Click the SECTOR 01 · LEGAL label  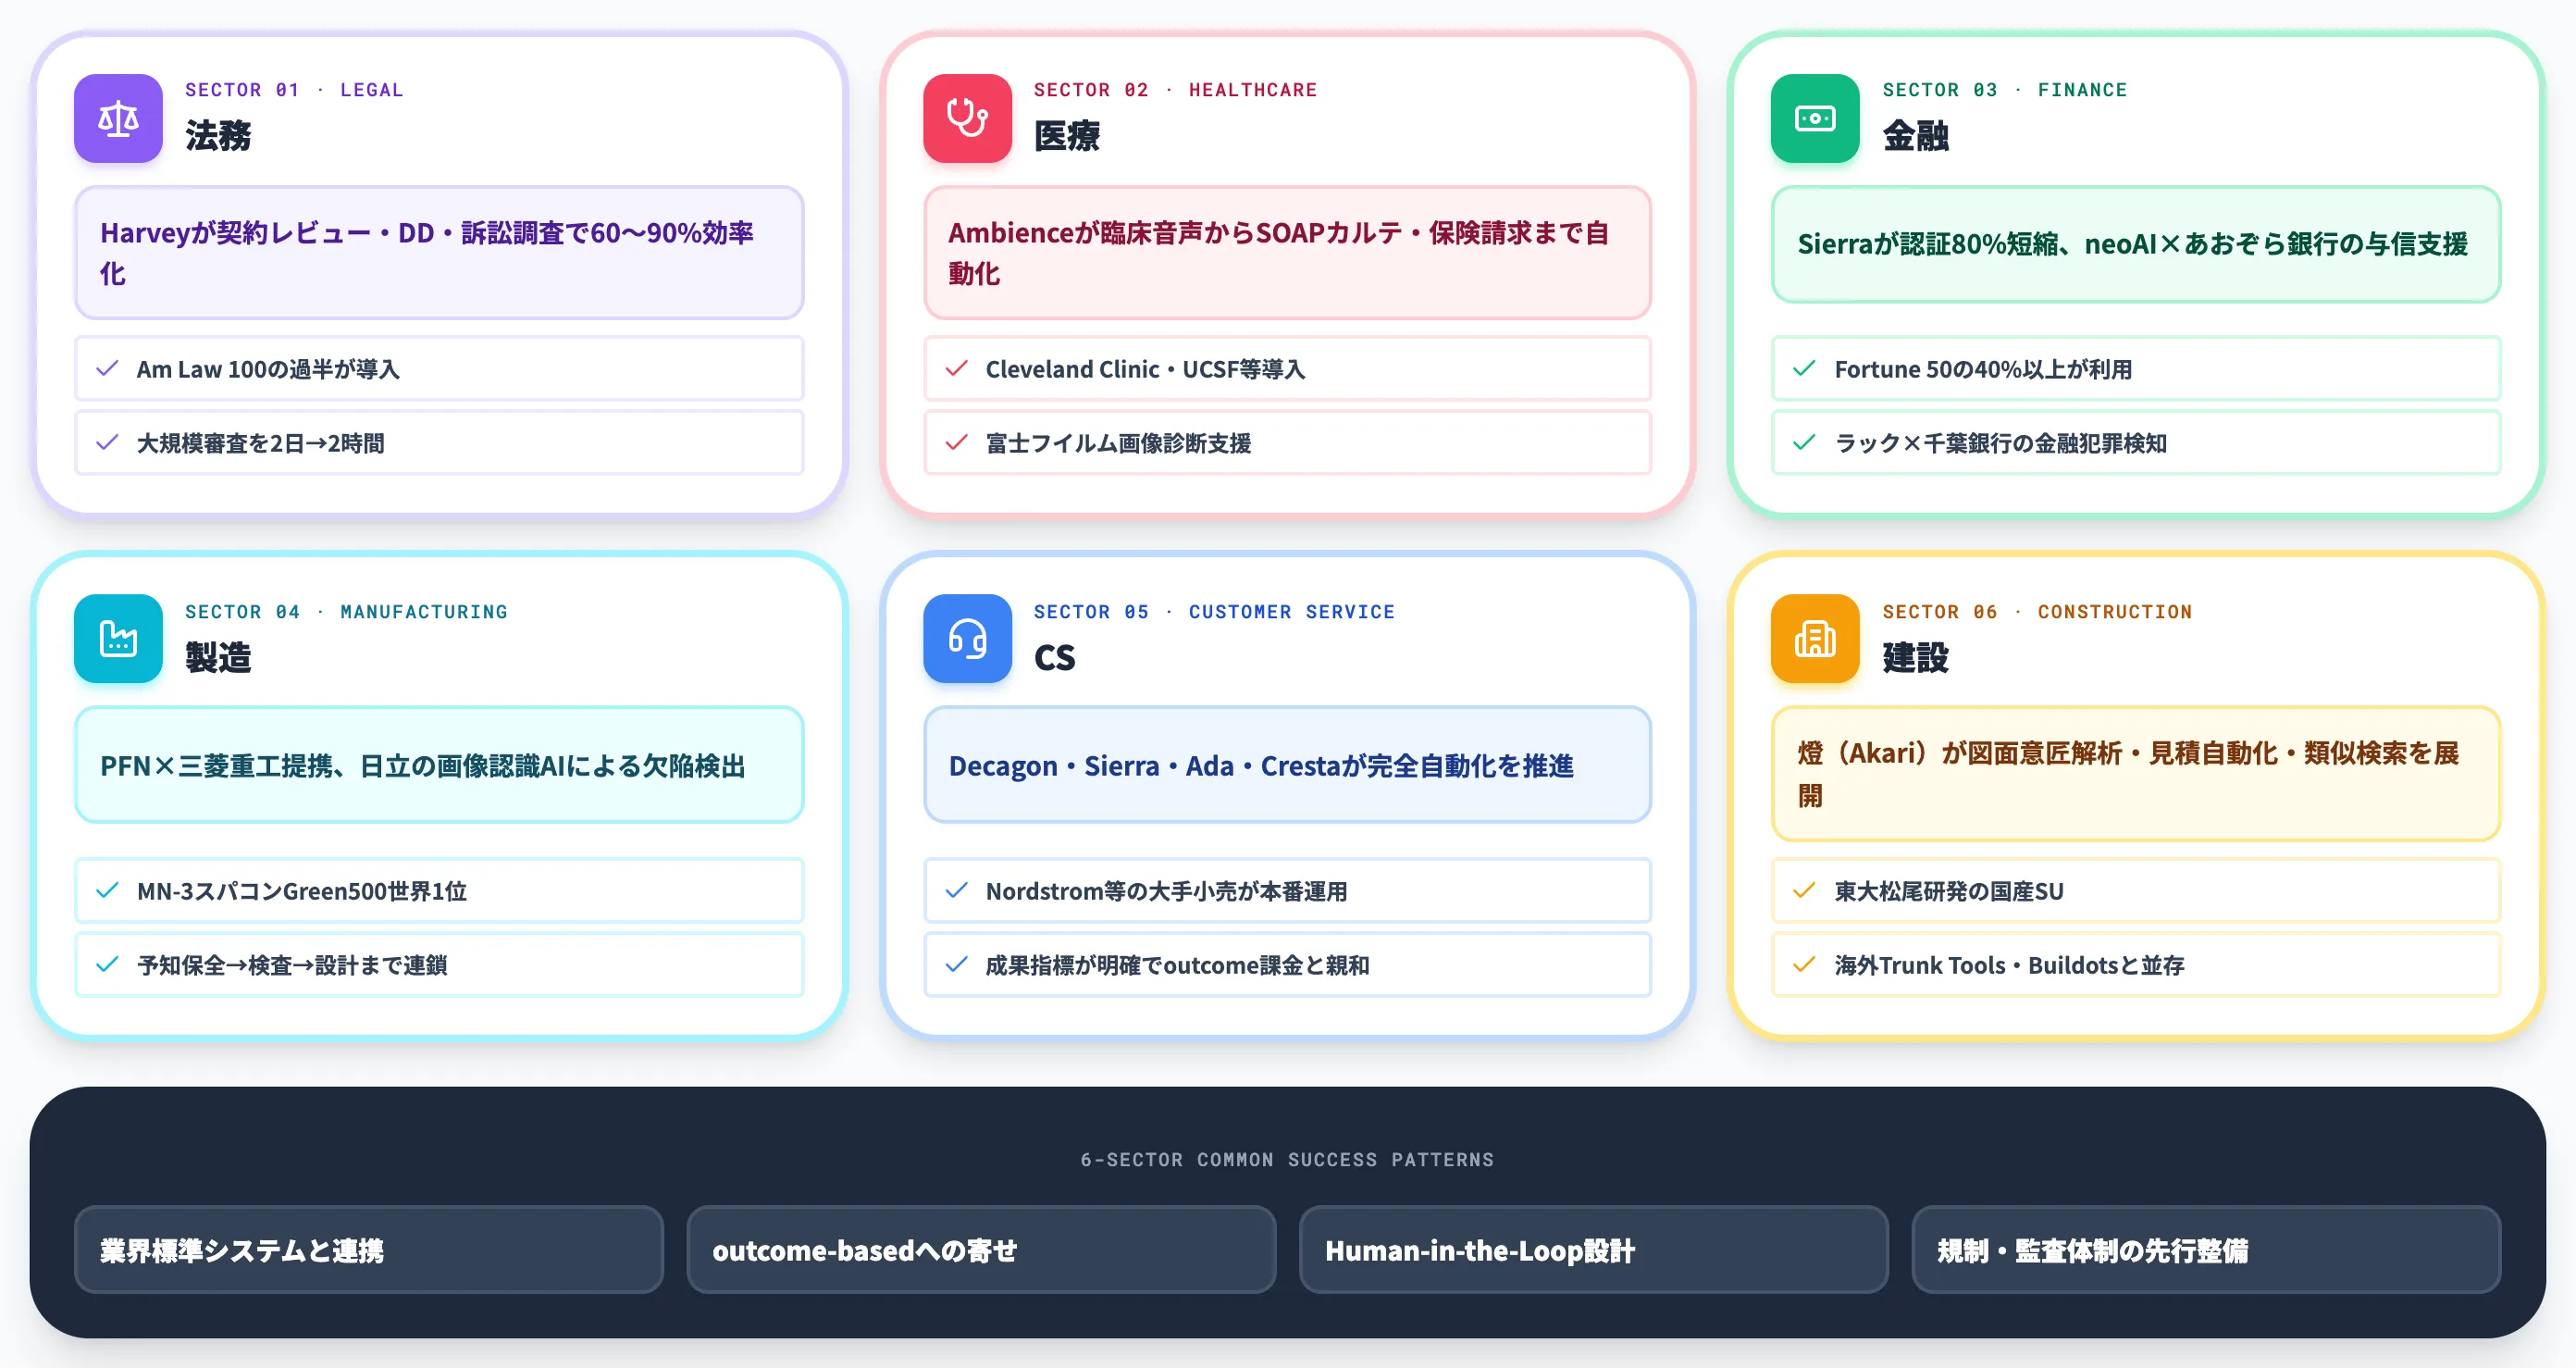pyautogui.click(x=294, y=90)
